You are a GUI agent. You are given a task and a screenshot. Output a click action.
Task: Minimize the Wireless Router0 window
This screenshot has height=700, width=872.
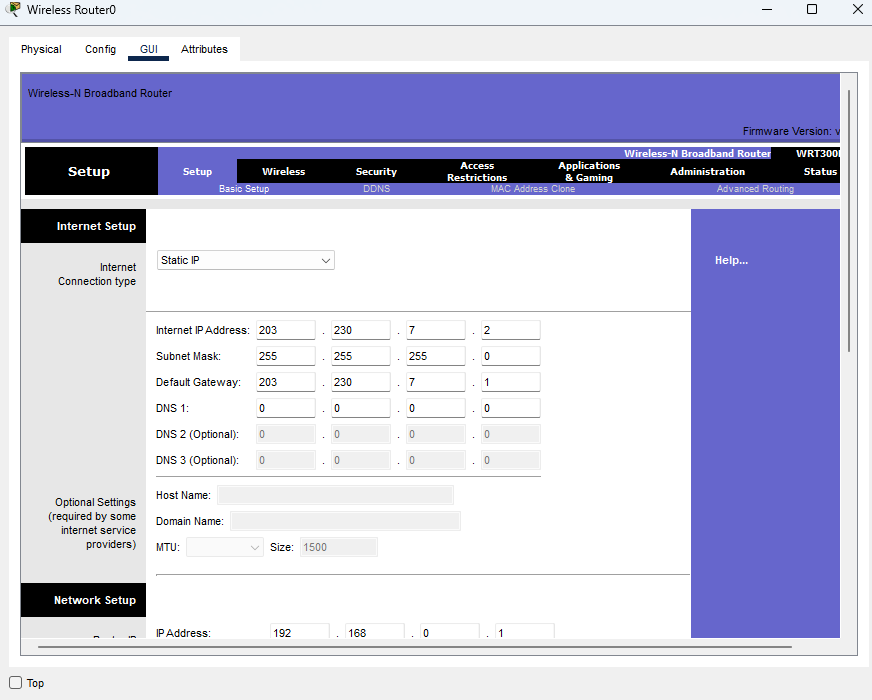[x=767, y=9]
